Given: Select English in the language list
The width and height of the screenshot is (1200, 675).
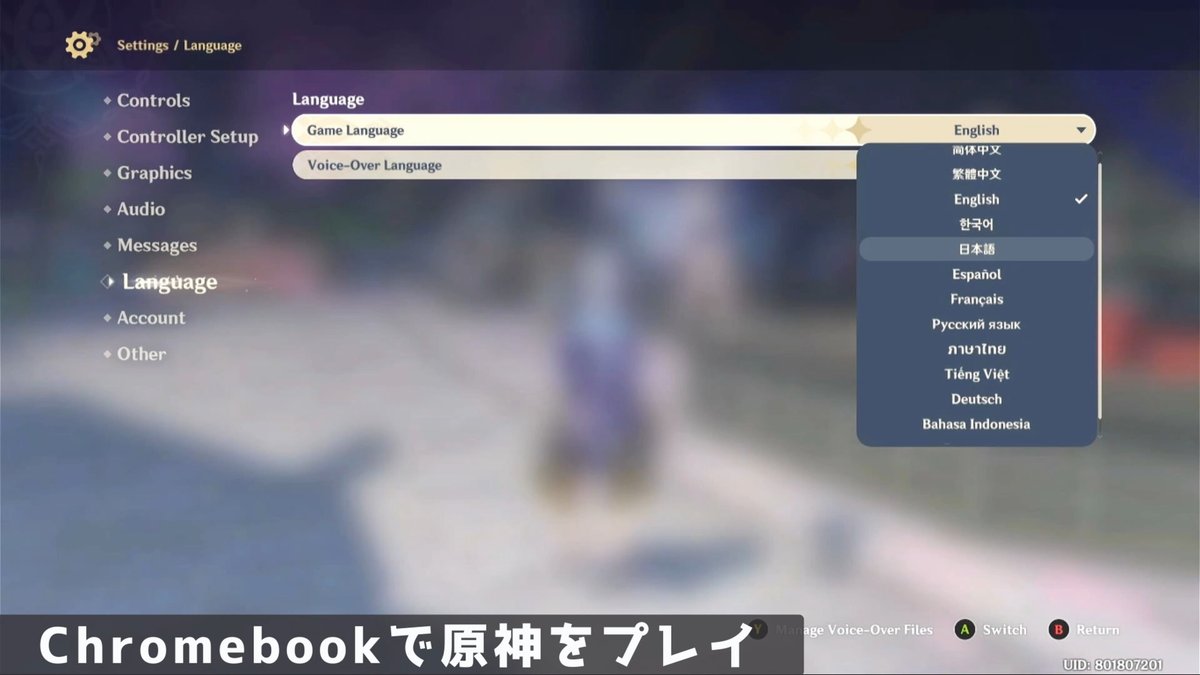Looking at the screenshot, I should pyautogui.click(x=976, y=199).
